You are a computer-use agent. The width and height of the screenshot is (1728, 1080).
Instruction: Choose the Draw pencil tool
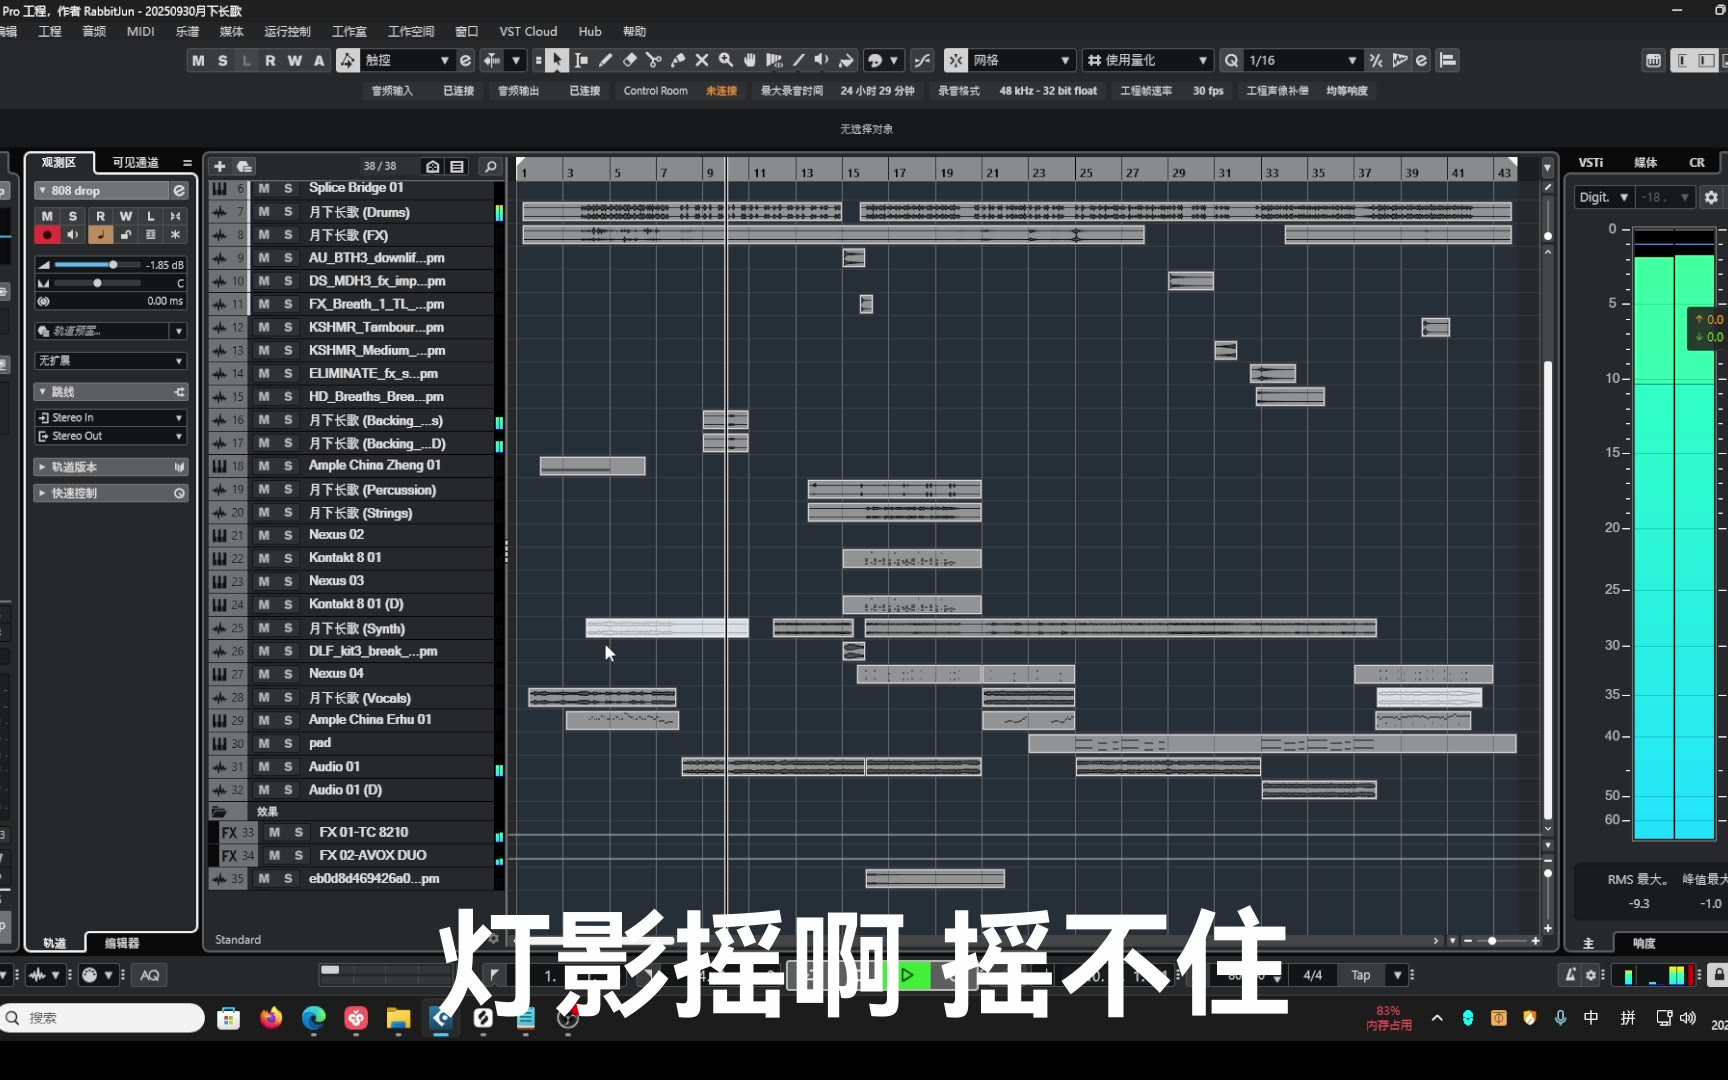605,61
